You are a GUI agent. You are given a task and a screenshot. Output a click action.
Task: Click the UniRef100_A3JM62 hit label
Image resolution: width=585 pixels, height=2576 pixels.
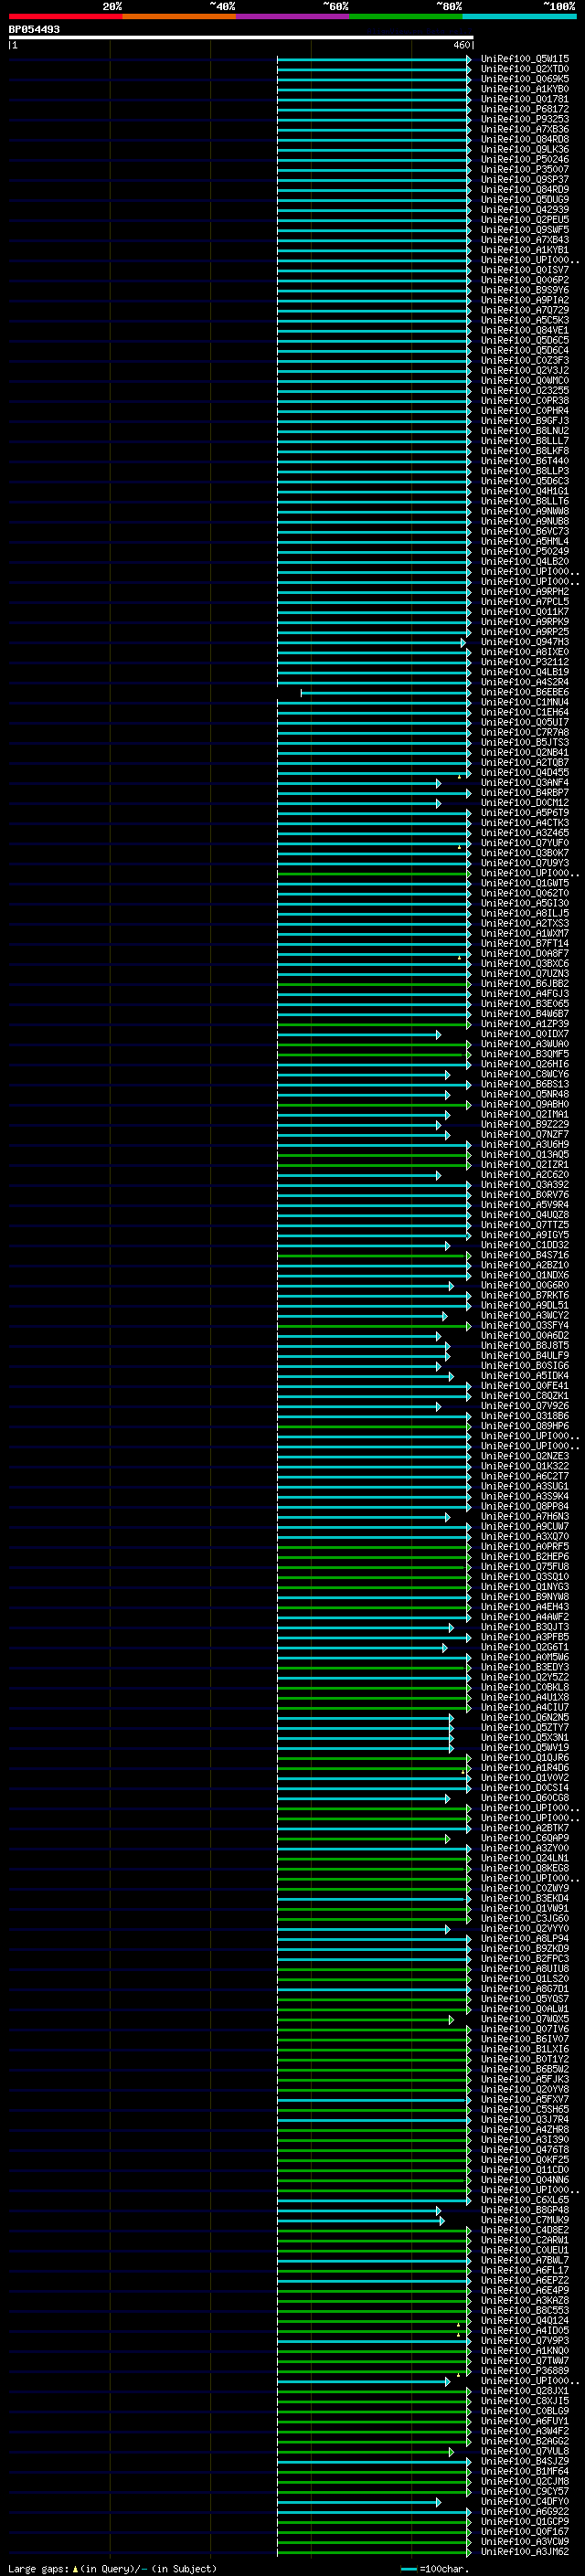coord(525,2552)
